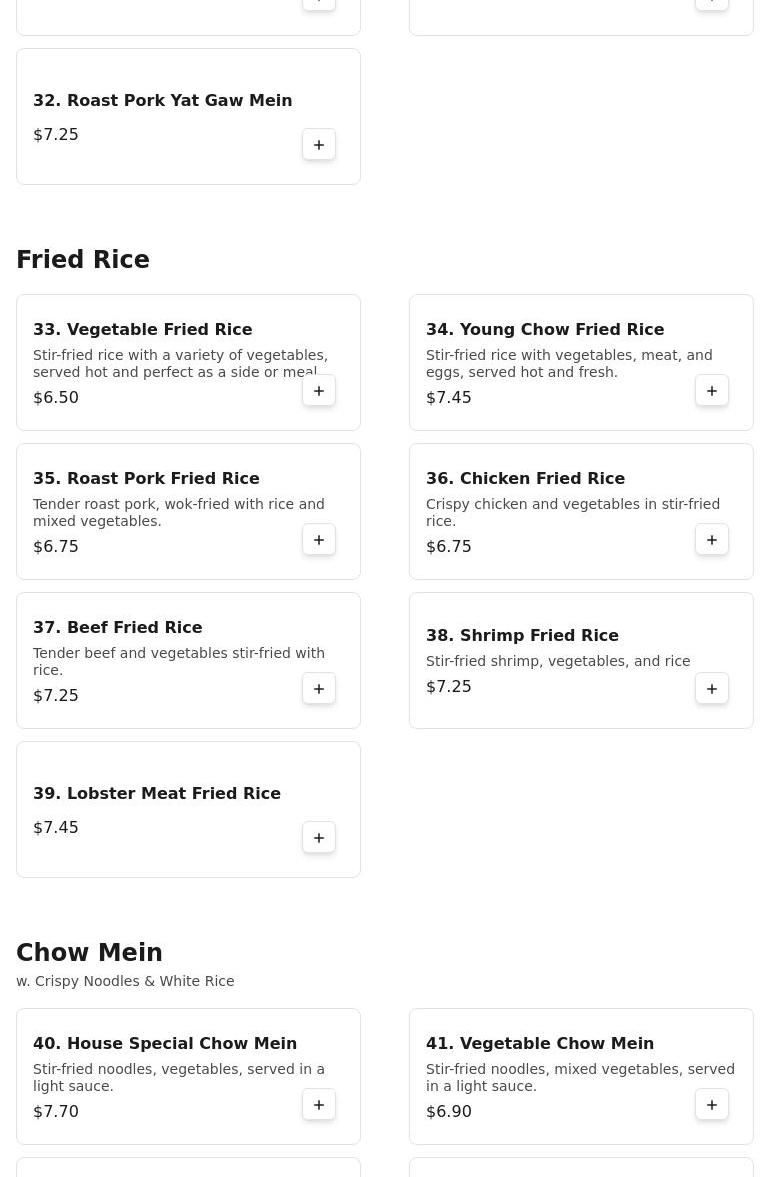The image size is (770, 1177).
Task: Click plus icon for Vegetable Chow Mein
Action: [712, 1105]
